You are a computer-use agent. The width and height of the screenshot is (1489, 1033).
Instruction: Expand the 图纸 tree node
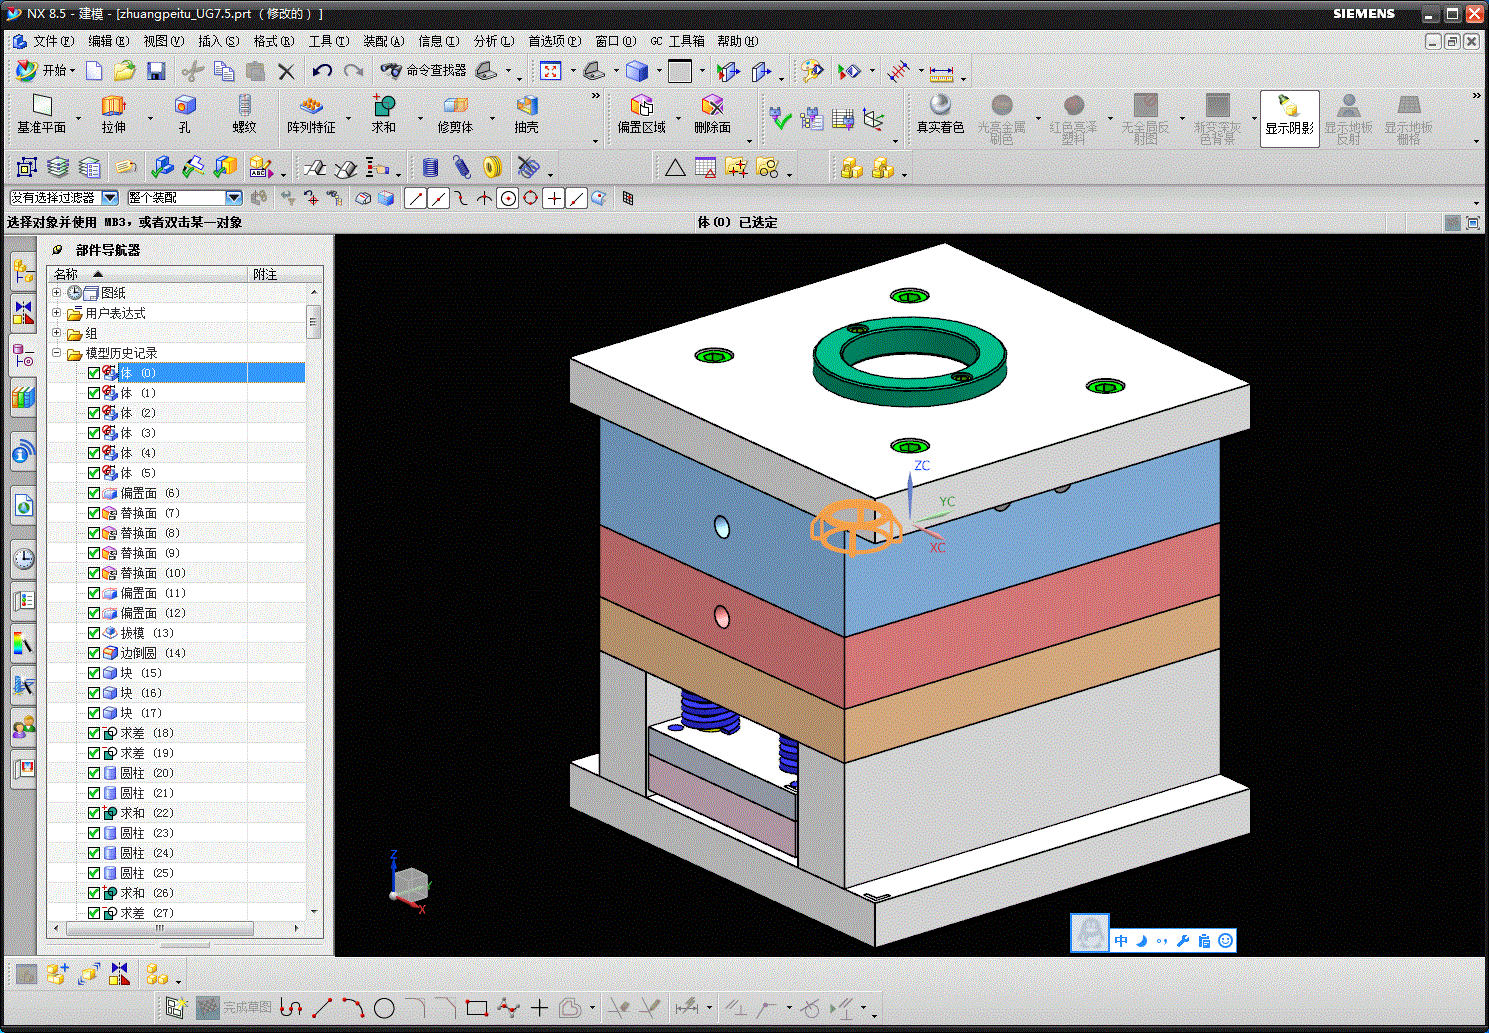pos(57,293)
